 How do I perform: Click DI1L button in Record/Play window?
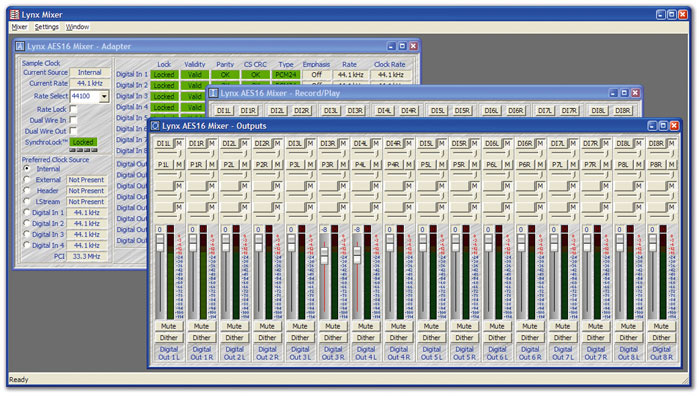click(224, 110)
